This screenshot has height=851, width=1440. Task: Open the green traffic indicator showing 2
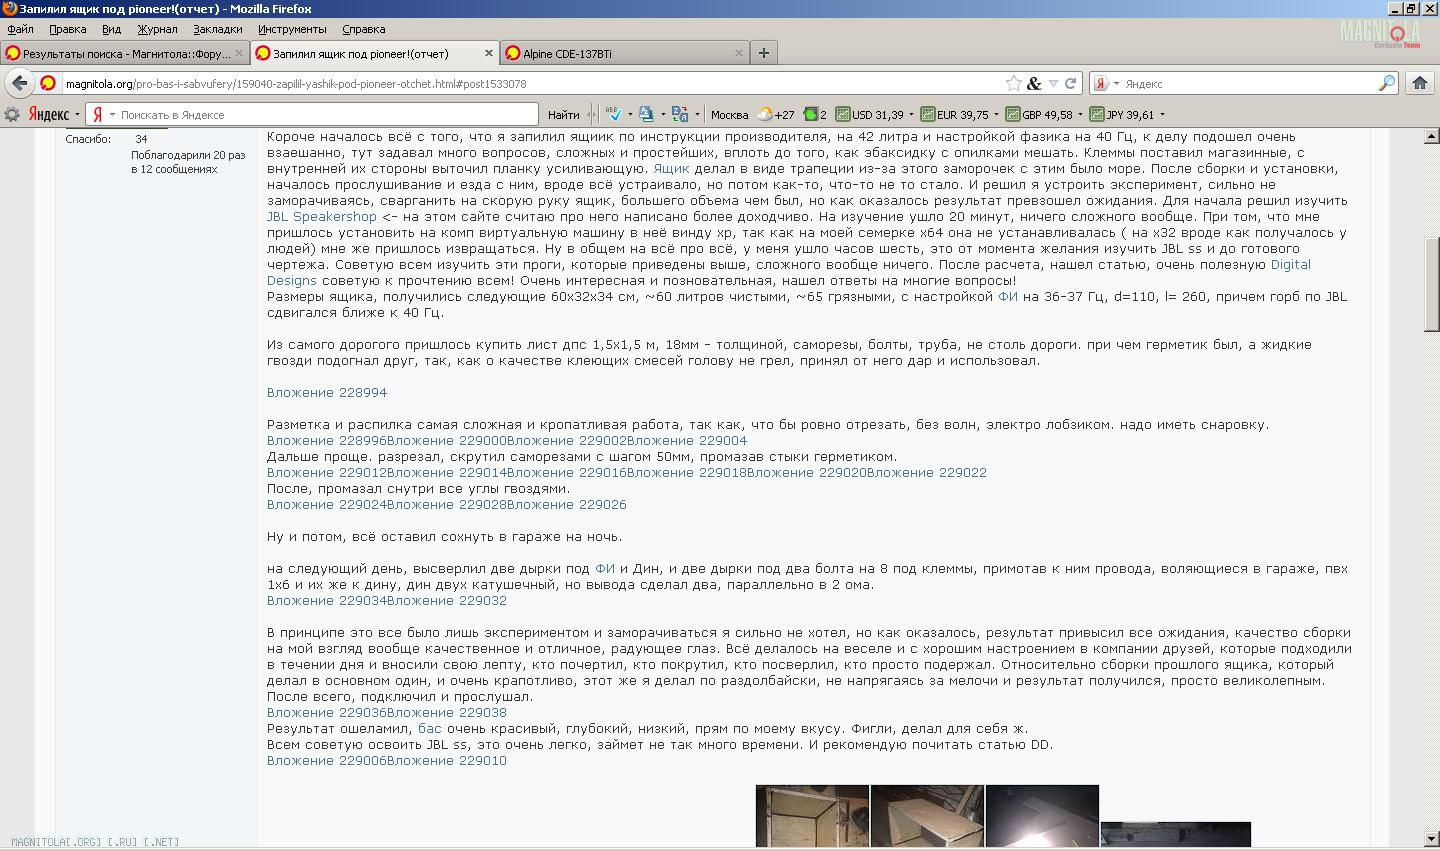tap(815, 114)
